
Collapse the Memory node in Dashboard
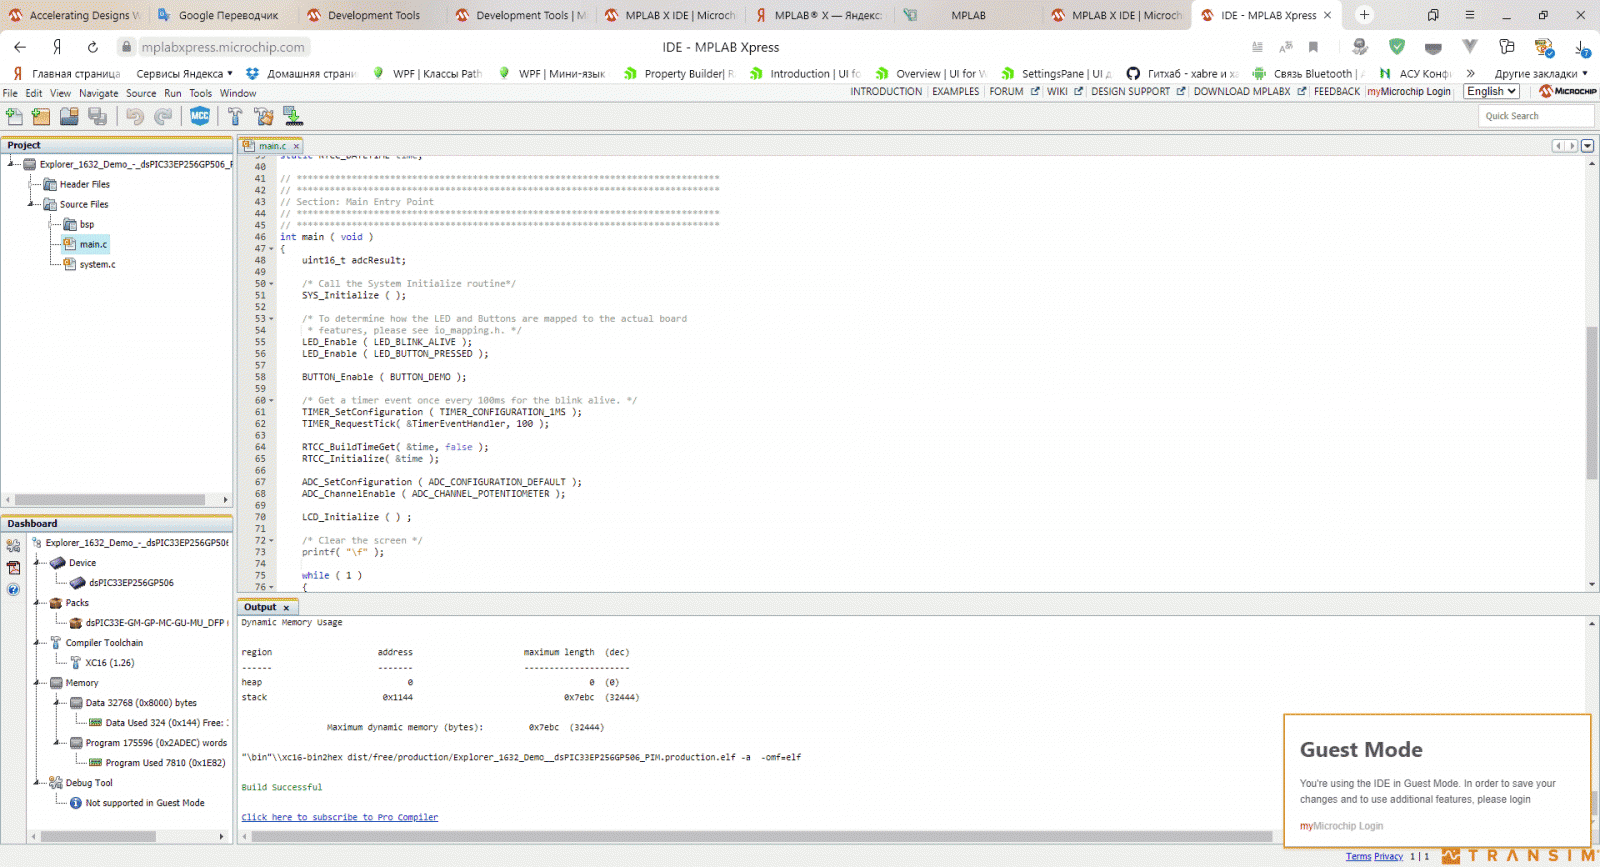39,683
